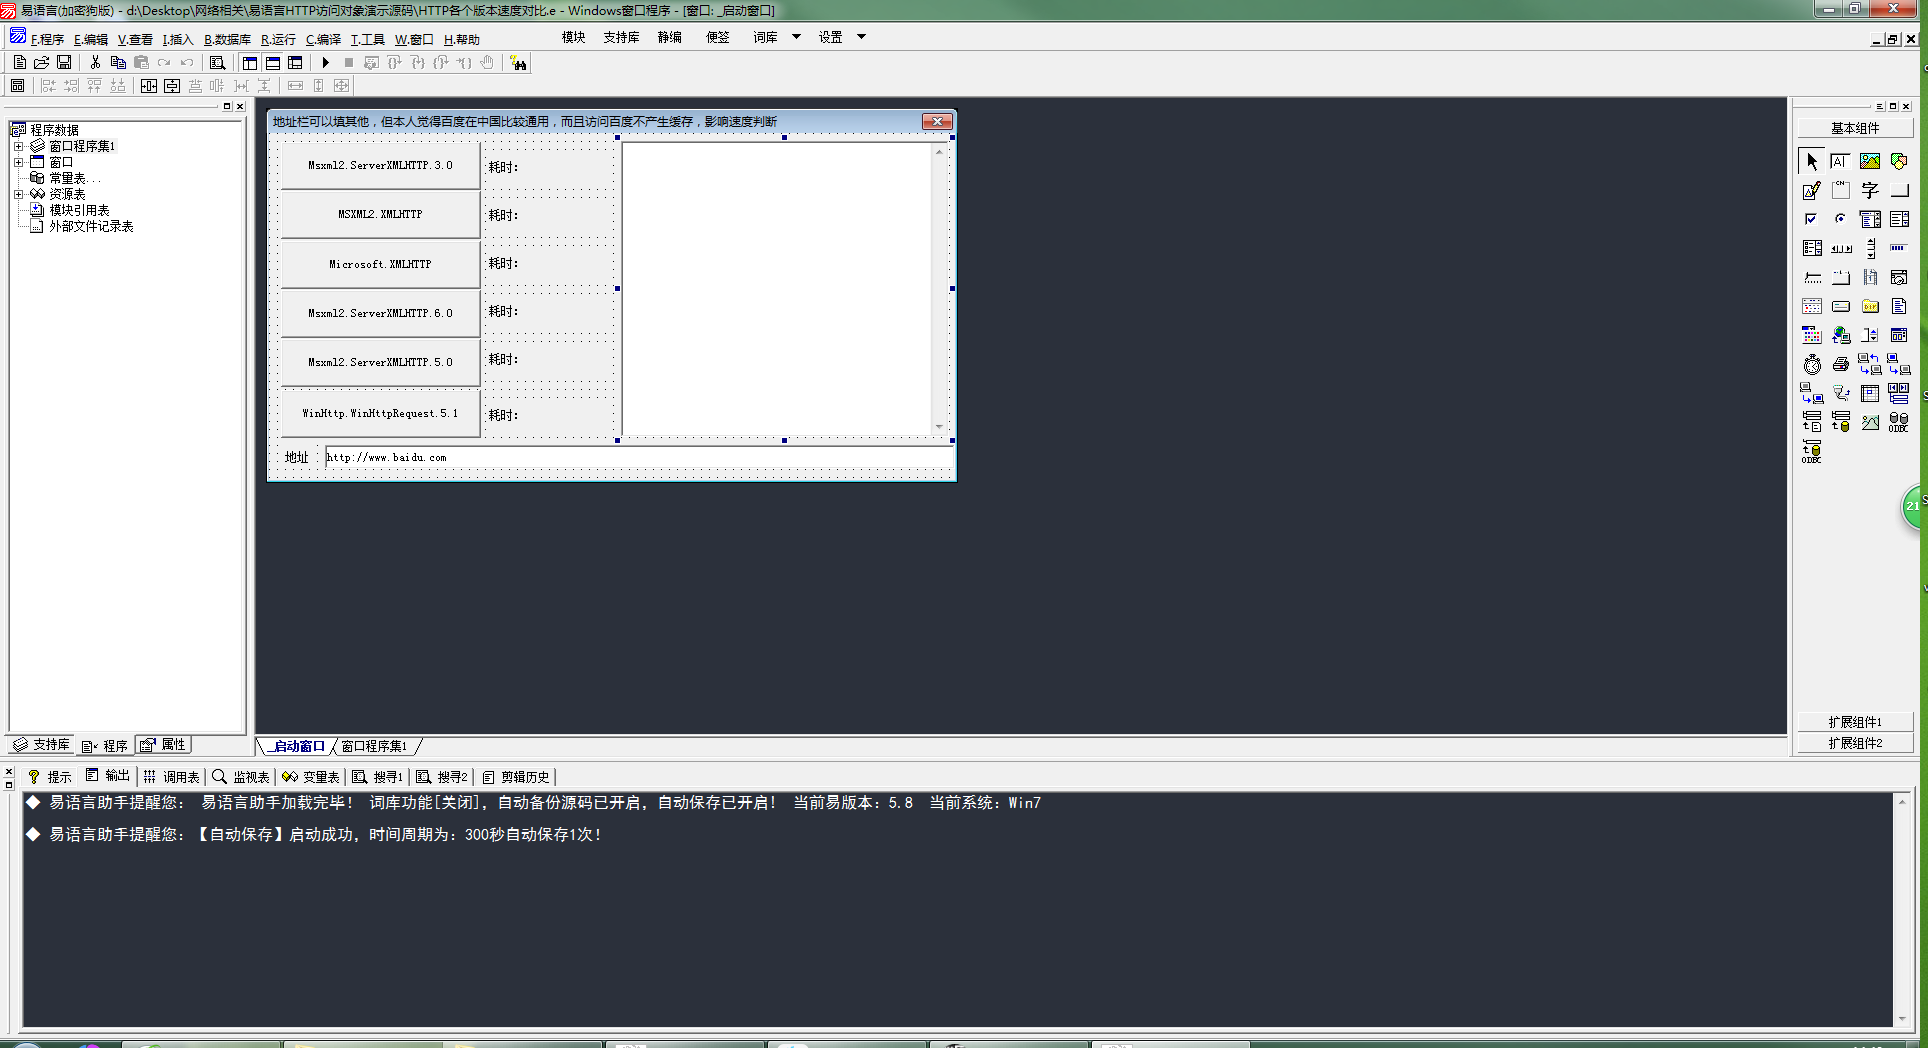The width and height of the screenshot is (1928, 1048).
Task: Select 模块引用表 in the program tree
Action: coord(79,210)
